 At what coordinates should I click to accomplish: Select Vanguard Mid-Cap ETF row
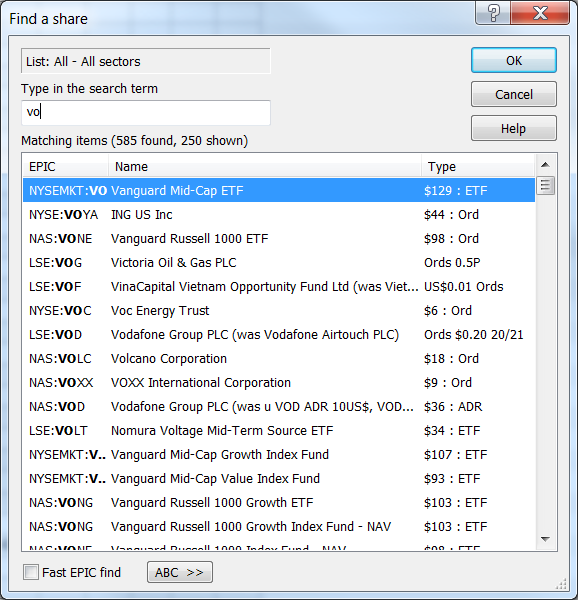[279, 190]
